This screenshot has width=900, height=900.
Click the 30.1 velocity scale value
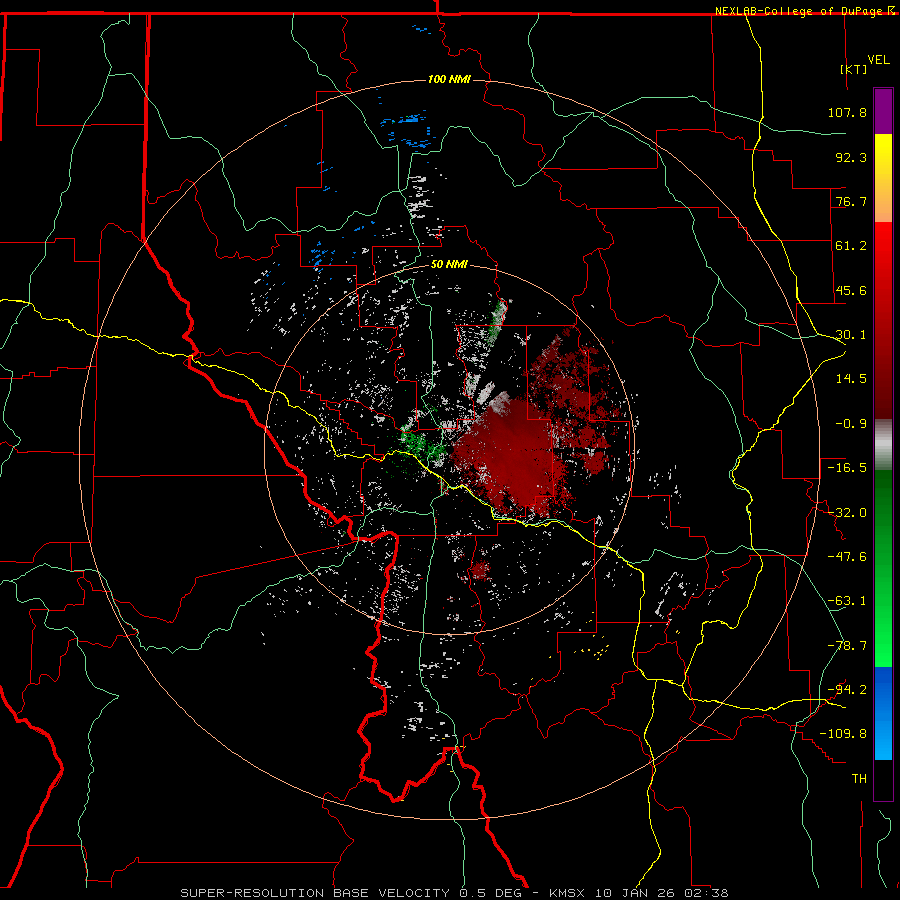[x=851, y=335]
